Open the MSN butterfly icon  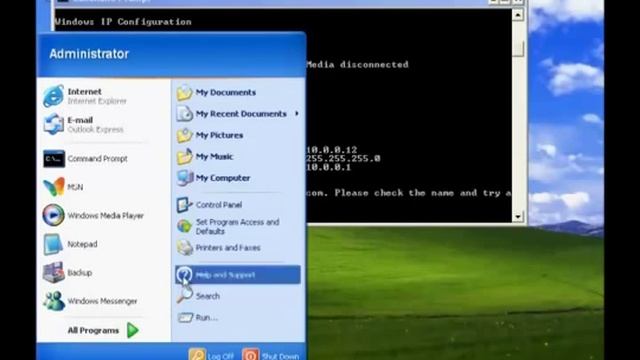53,187
